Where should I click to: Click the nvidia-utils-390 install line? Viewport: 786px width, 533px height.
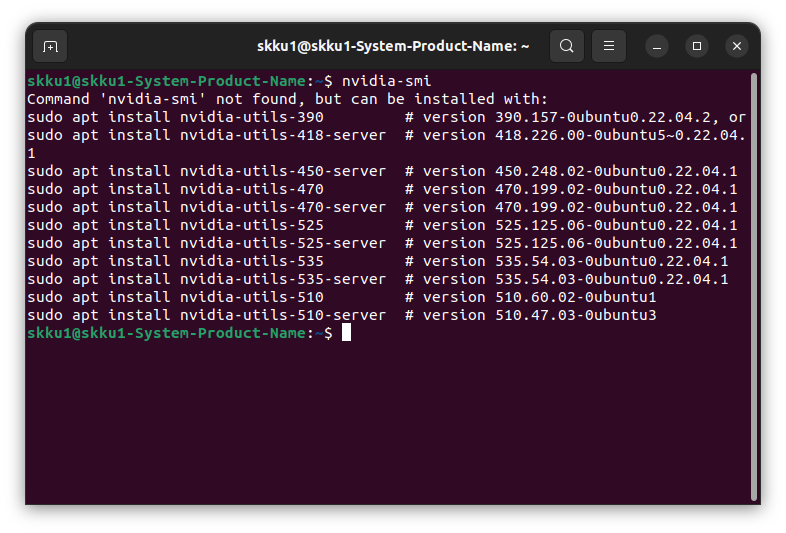(x=386, y=117)
